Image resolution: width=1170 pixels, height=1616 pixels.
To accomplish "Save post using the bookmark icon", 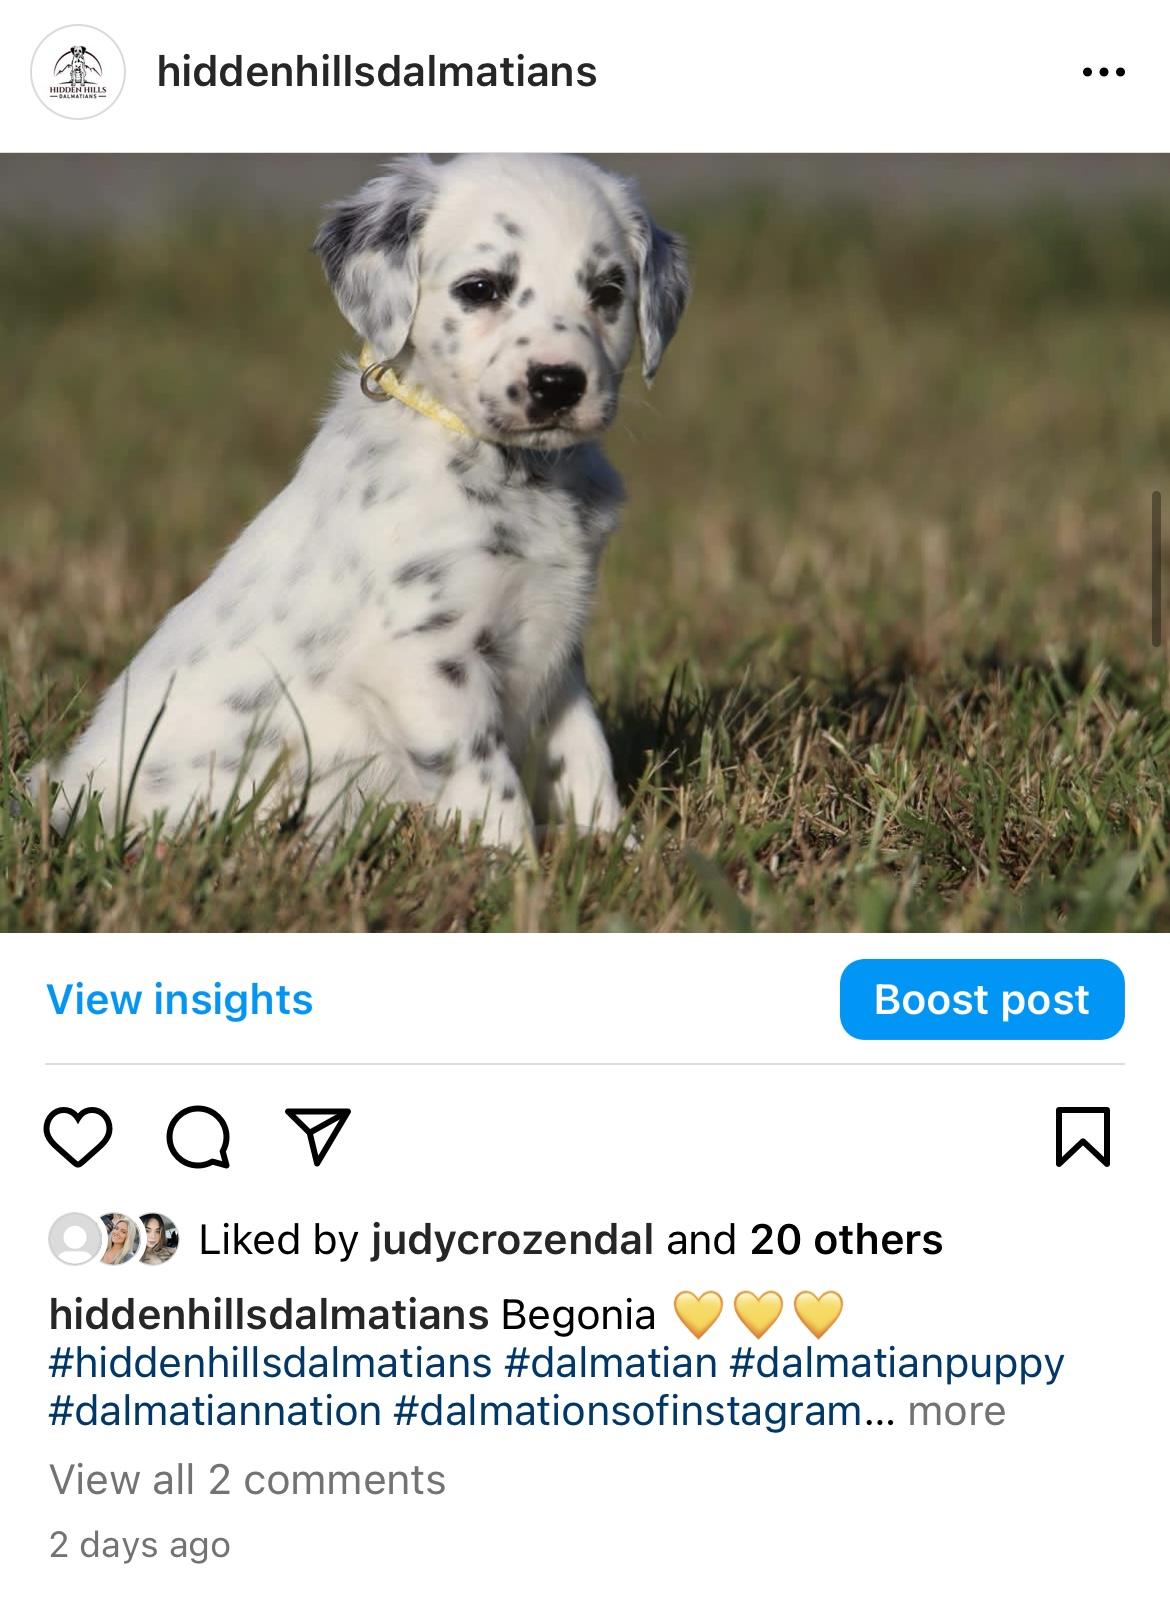I will coord(1083,1137).
